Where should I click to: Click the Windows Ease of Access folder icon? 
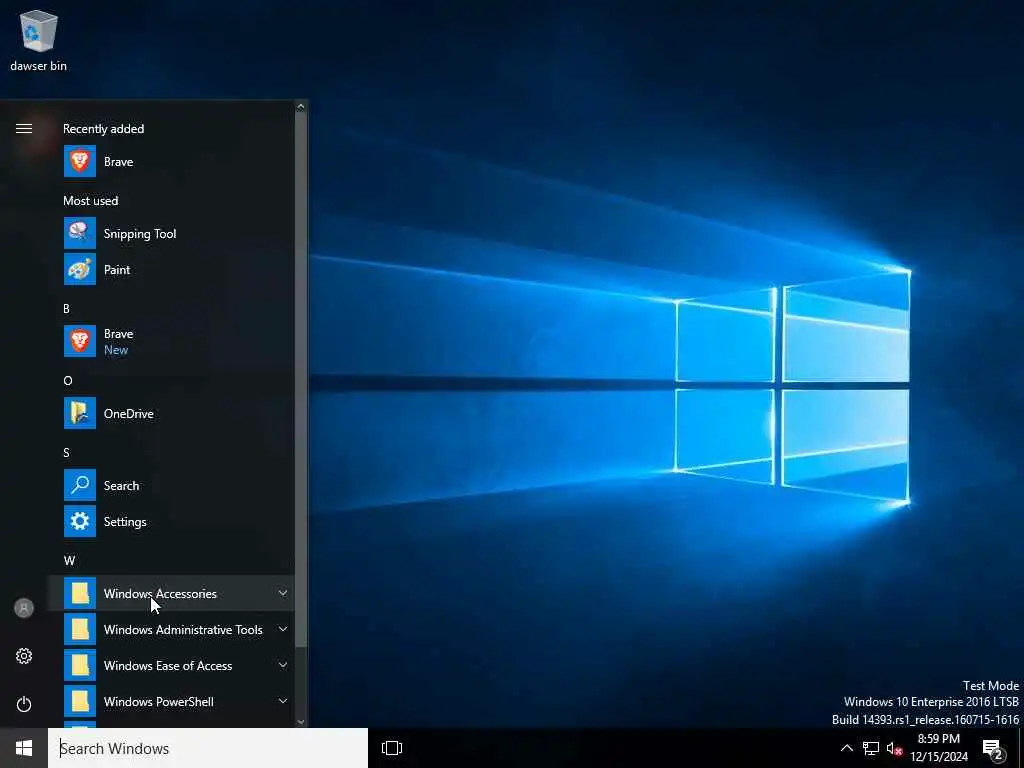tap(80, 665)
